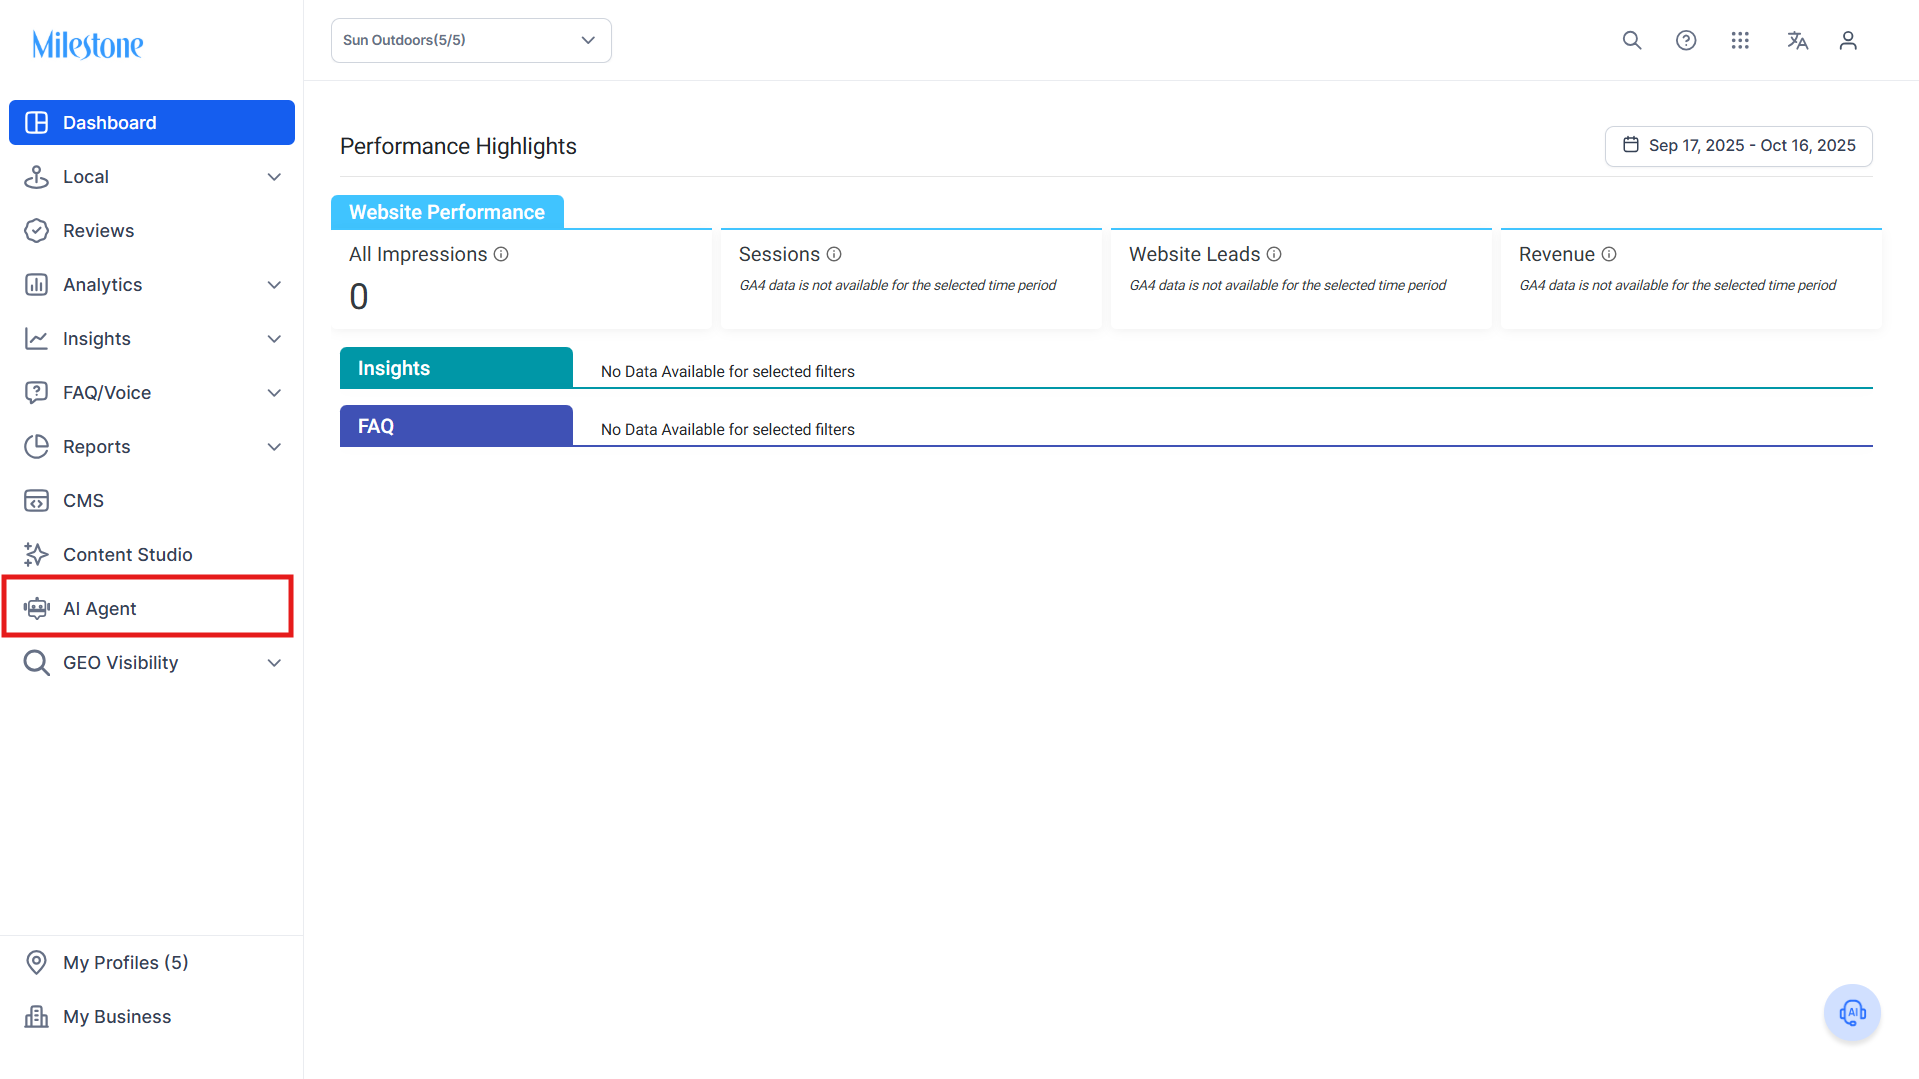This screenshot has height=1079, width=1919.
Task: Click the info icon beside Website Leads
Action: [1274, 255]
